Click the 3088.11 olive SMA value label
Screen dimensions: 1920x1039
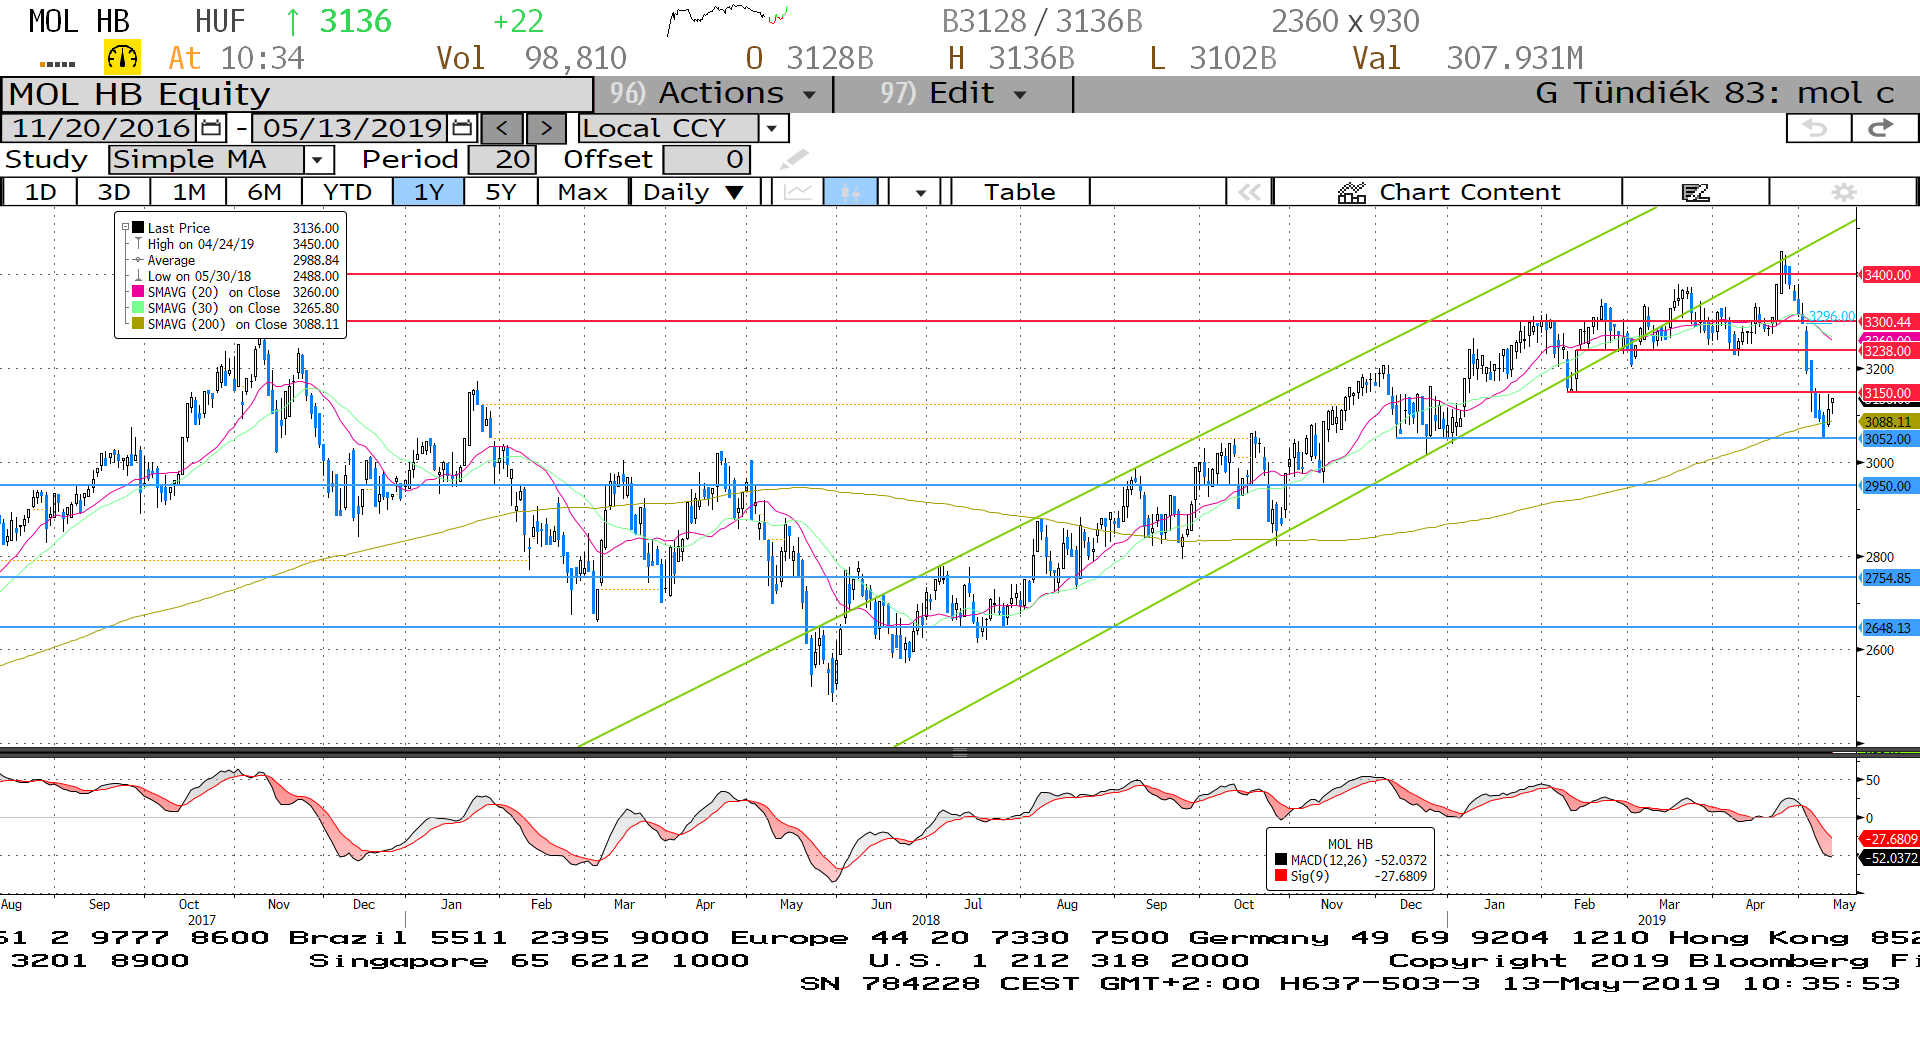click(1887, 422)
